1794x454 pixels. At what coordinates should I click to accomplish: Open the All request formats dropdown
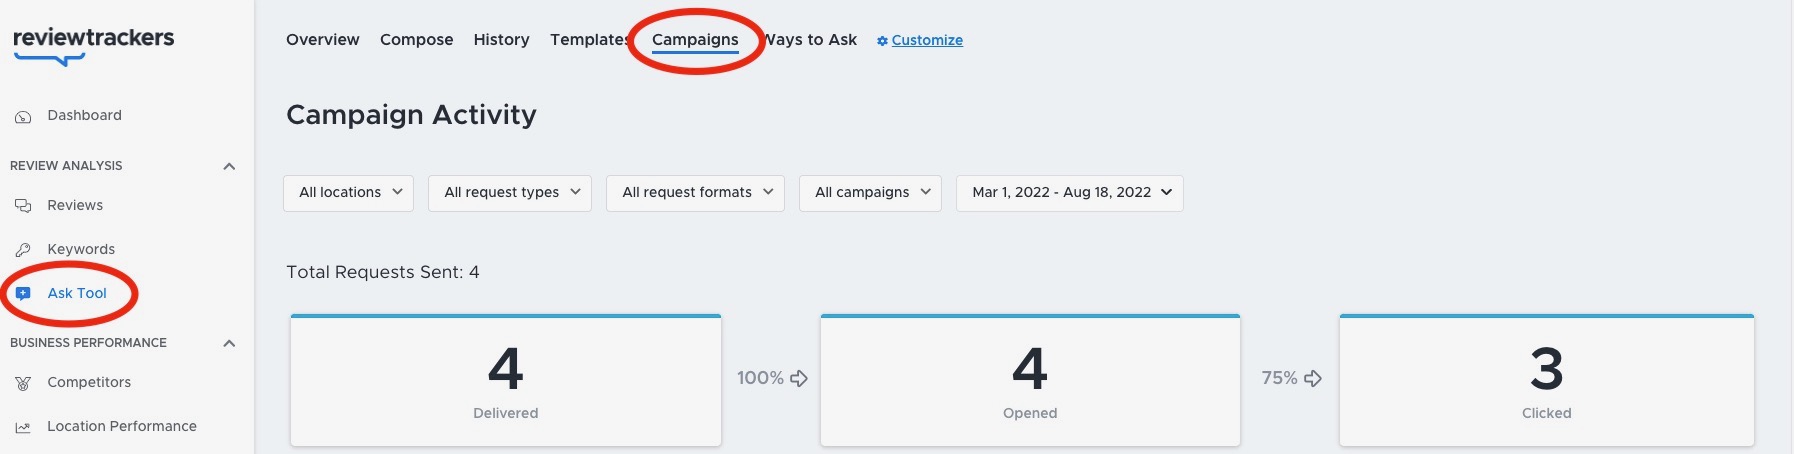pyautogui.click(x=696, y=193)
